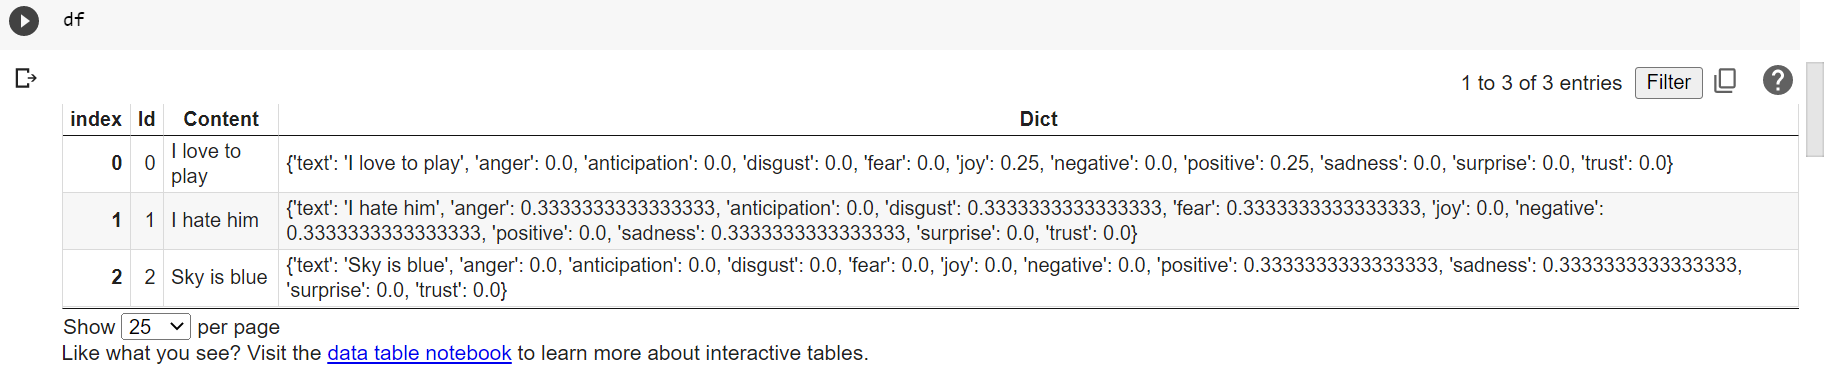Click the cell output toggle icon
Viewport: 1824px width, 369px height.
coord(26,78)
